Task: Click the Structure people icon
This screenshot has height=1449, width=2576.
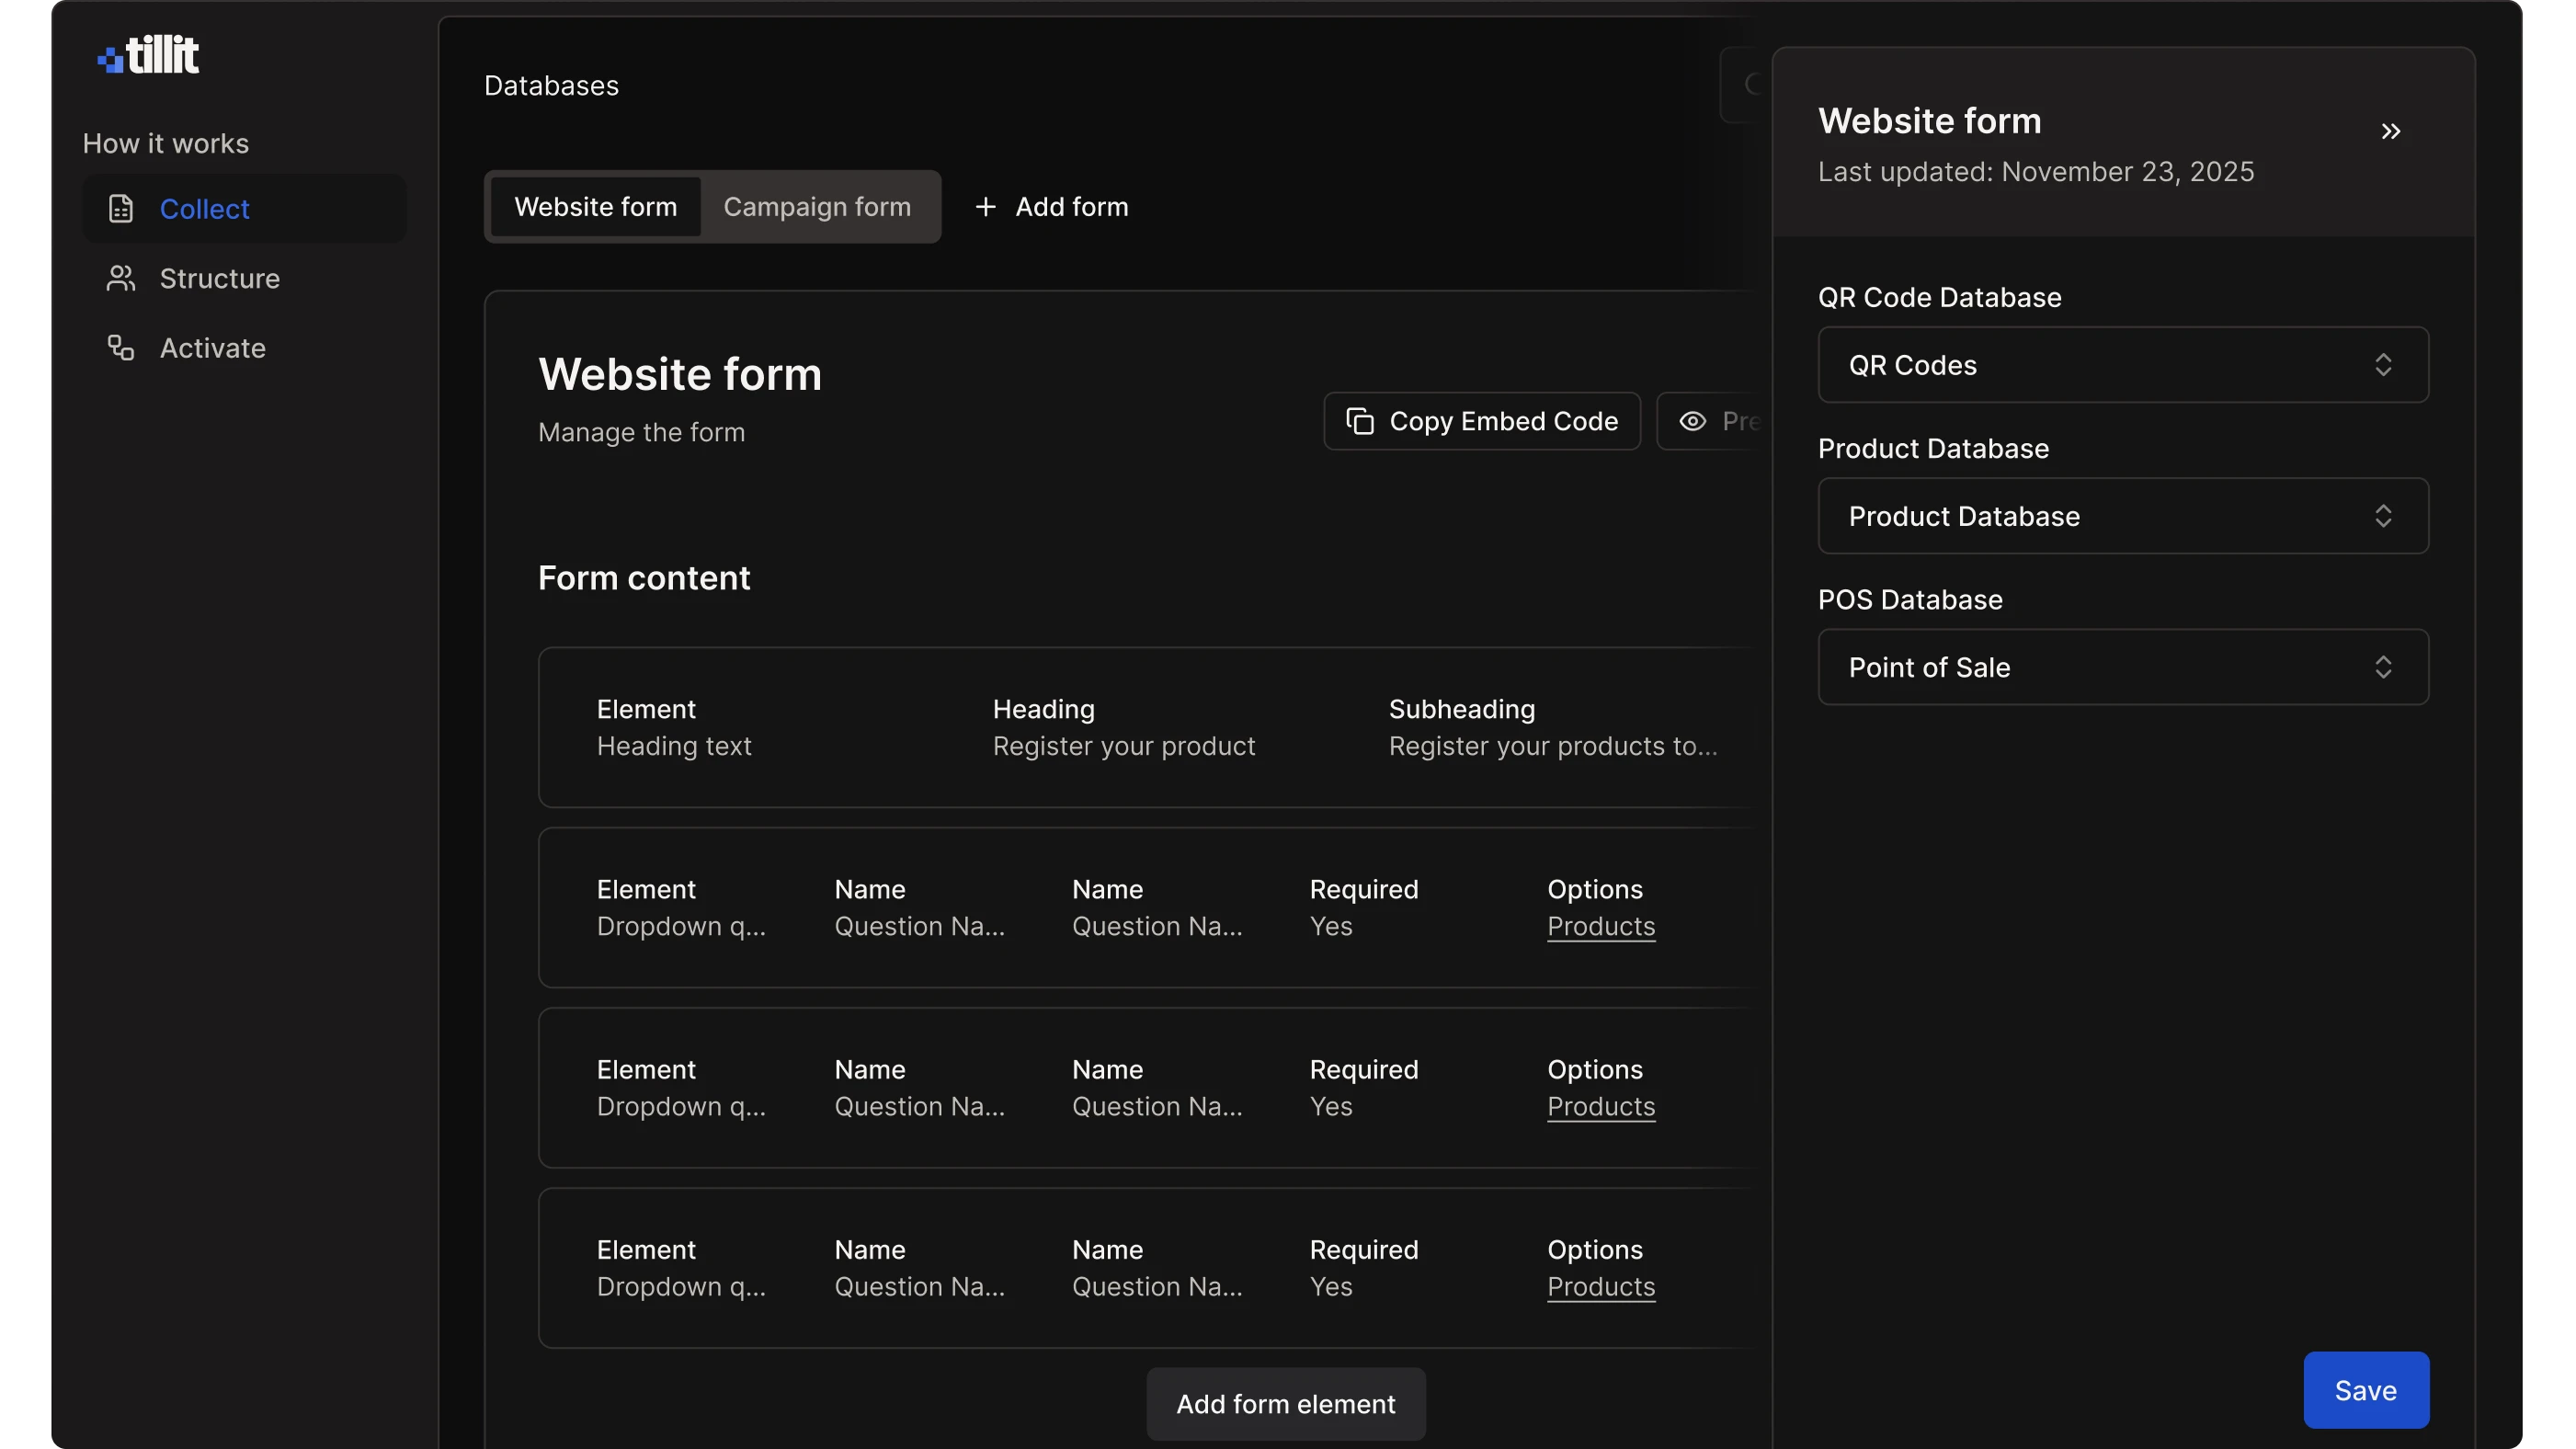Action: pyautogui.click(x=121, y=278)
